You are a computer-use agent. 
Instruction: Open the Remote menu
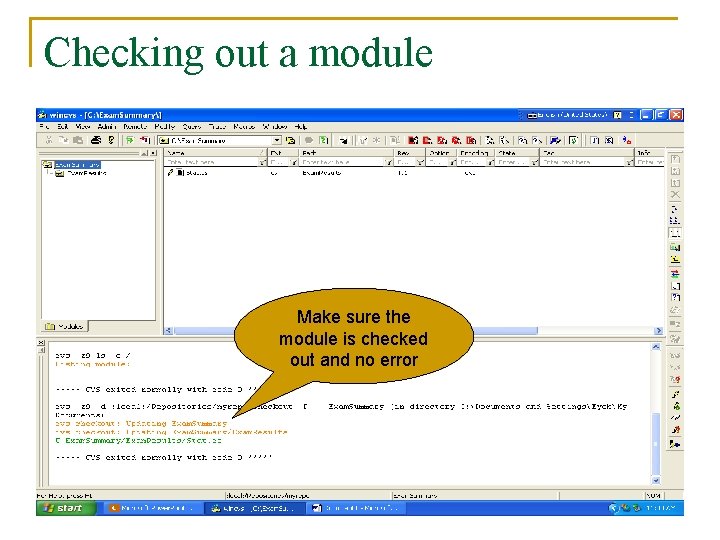[x=135, y=126]
